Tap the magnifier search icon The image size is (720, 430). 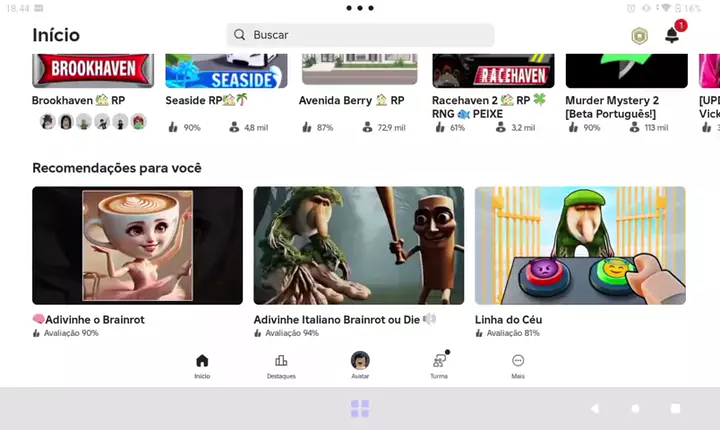(240, 35)
